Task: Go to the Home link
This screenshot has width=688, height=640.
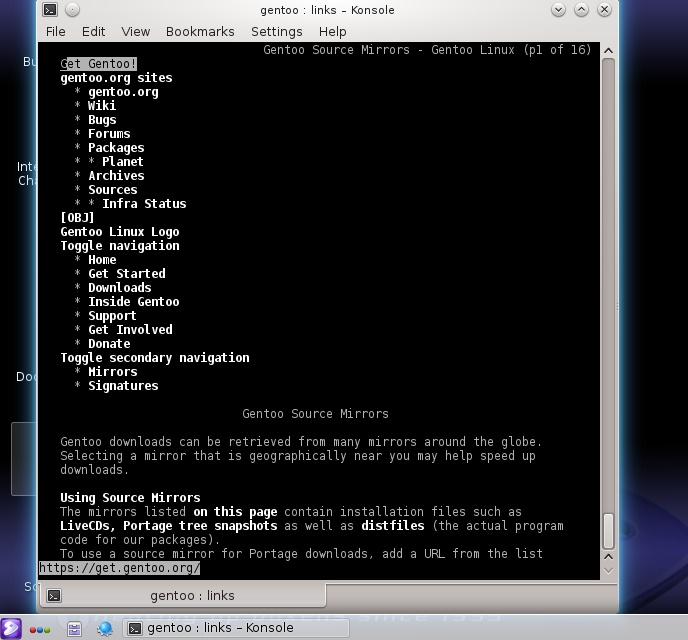Action: pos(102,260)
